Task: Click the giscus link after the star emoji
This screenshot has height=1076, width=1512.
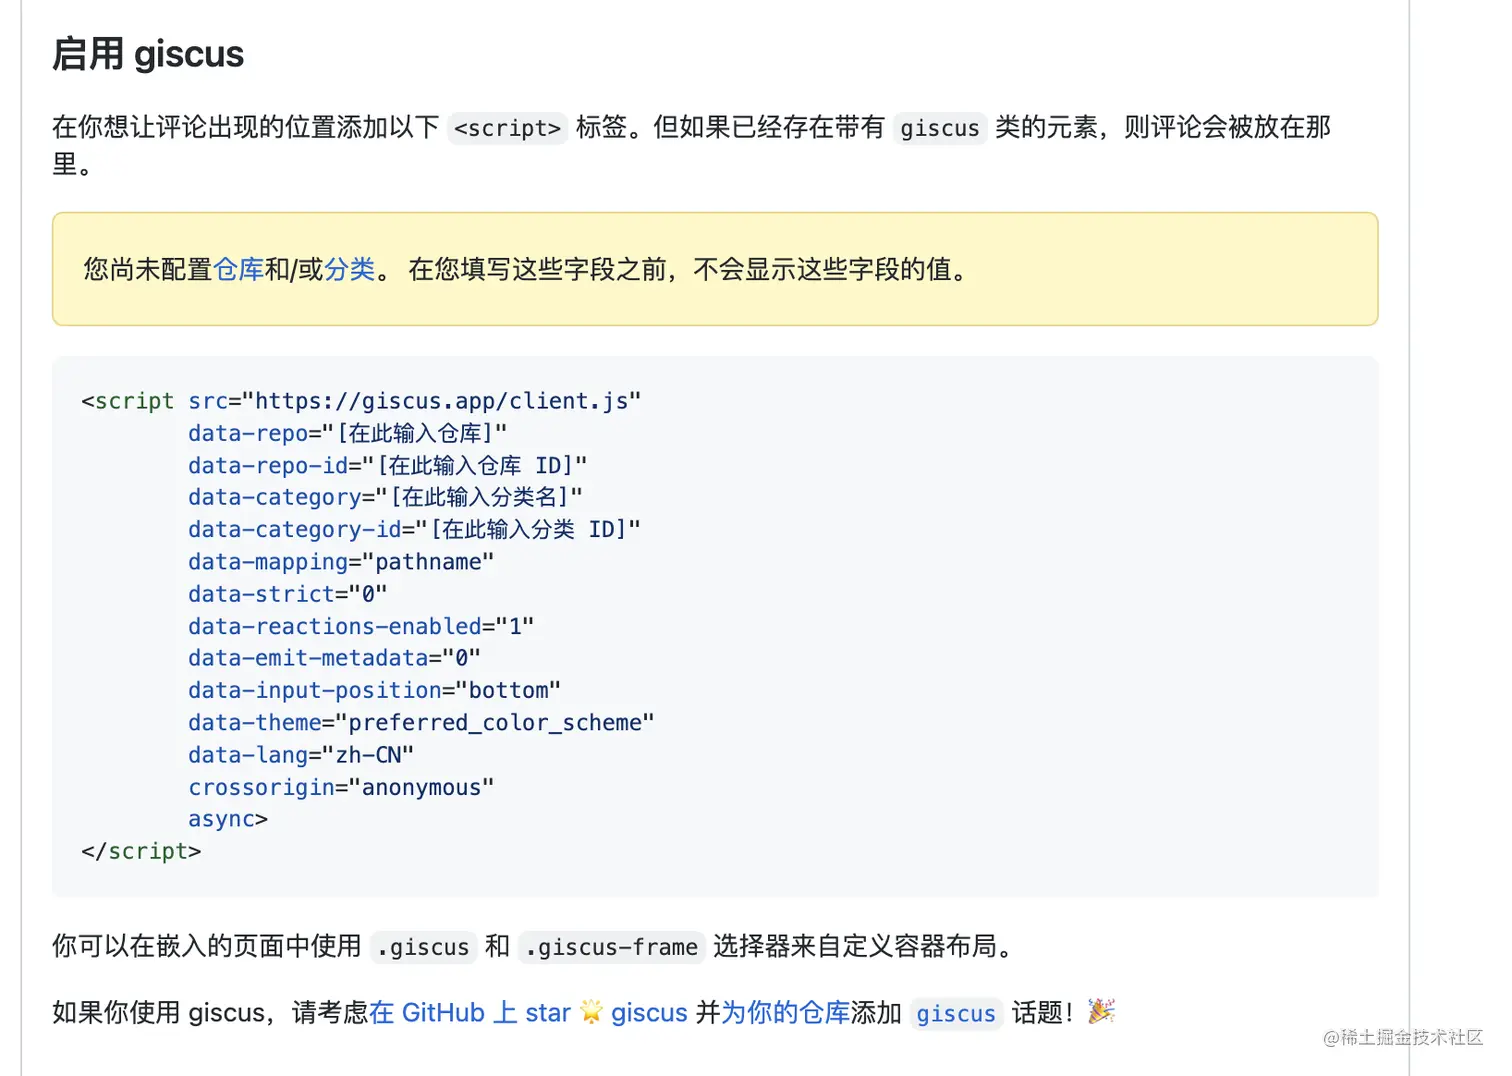Action: (x=649, y=1012)
